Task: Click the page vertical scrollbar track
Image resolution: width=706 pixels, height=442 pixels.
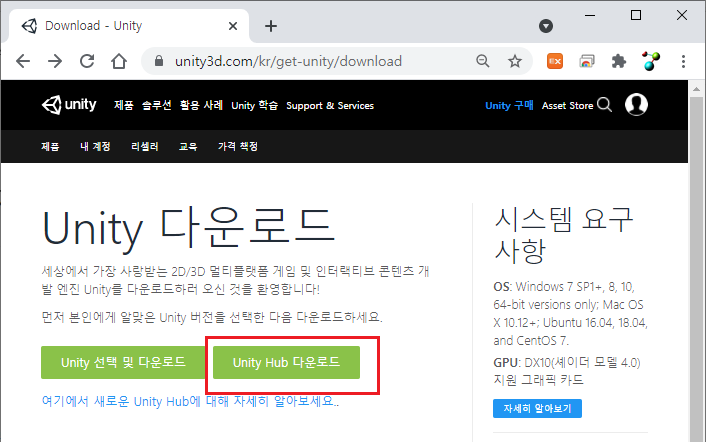Action: pos(697,270)
